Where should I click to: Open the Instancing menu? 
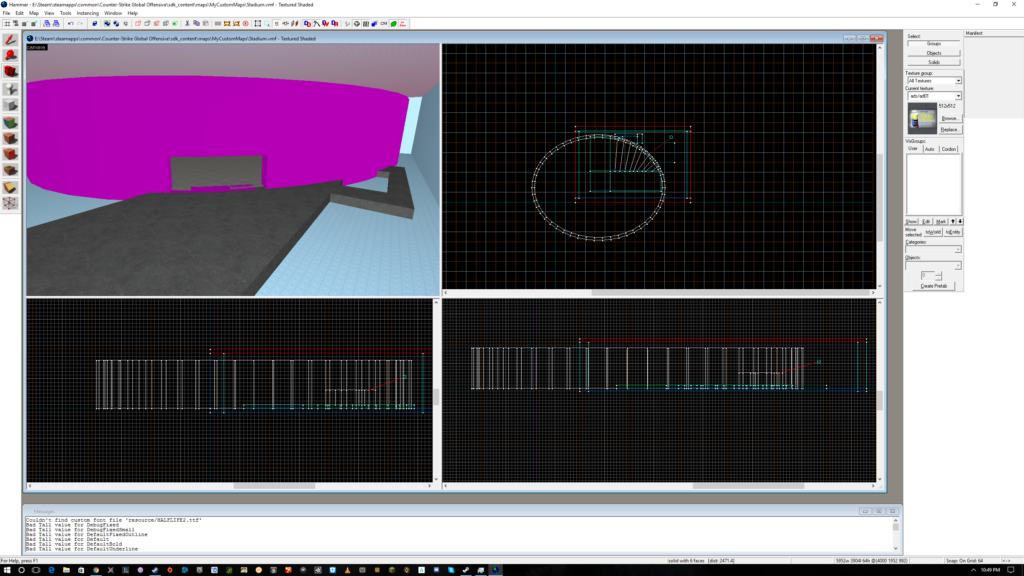pos(88,13)
